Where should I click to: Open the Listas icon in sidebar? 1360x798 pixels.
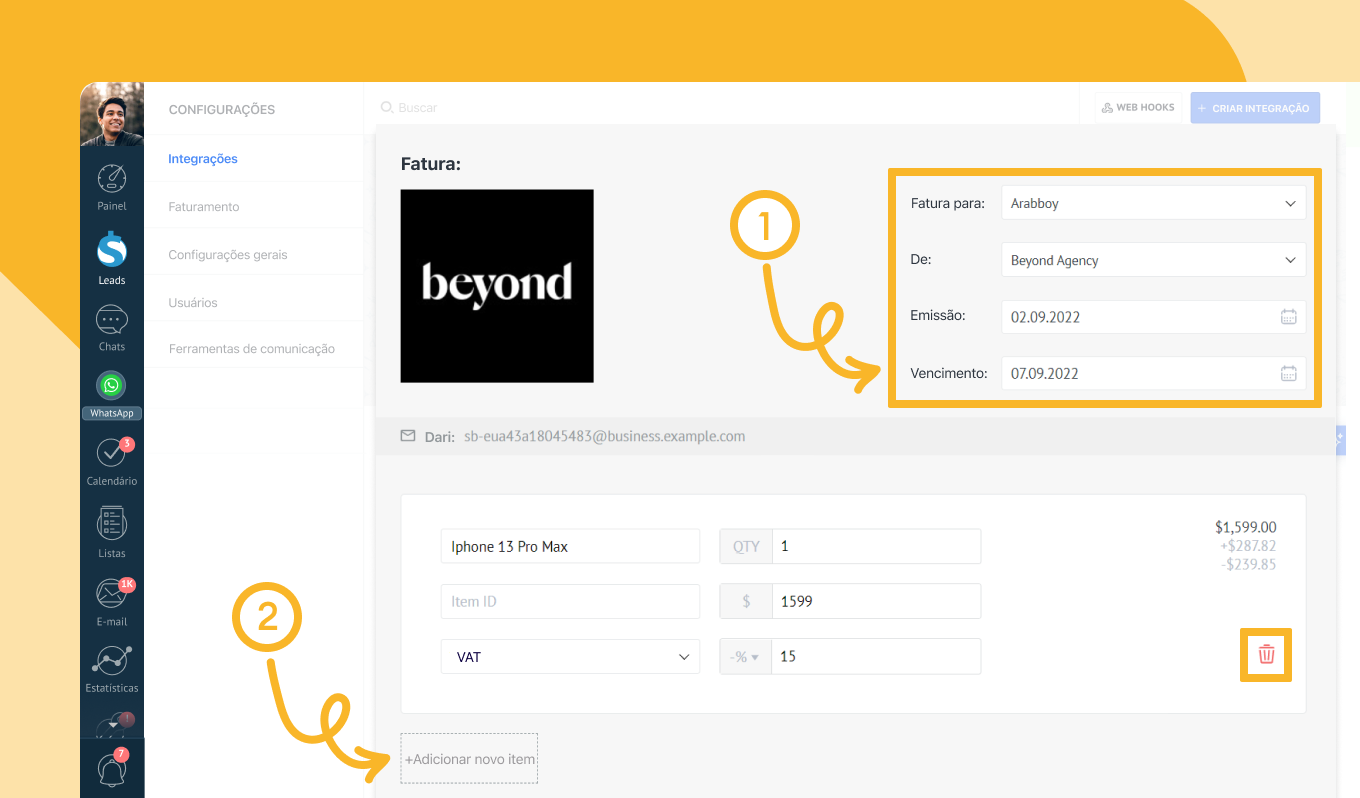(x=112, y=524)
